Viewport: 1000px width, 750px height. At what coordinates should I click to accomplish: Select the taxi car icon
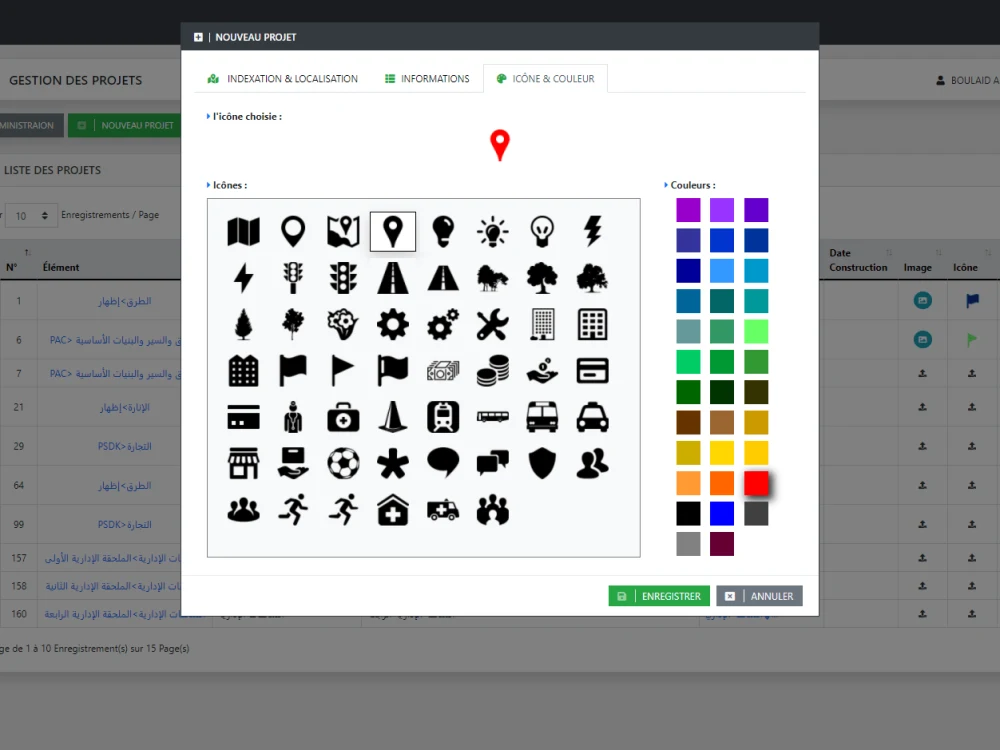coord(592,418)
